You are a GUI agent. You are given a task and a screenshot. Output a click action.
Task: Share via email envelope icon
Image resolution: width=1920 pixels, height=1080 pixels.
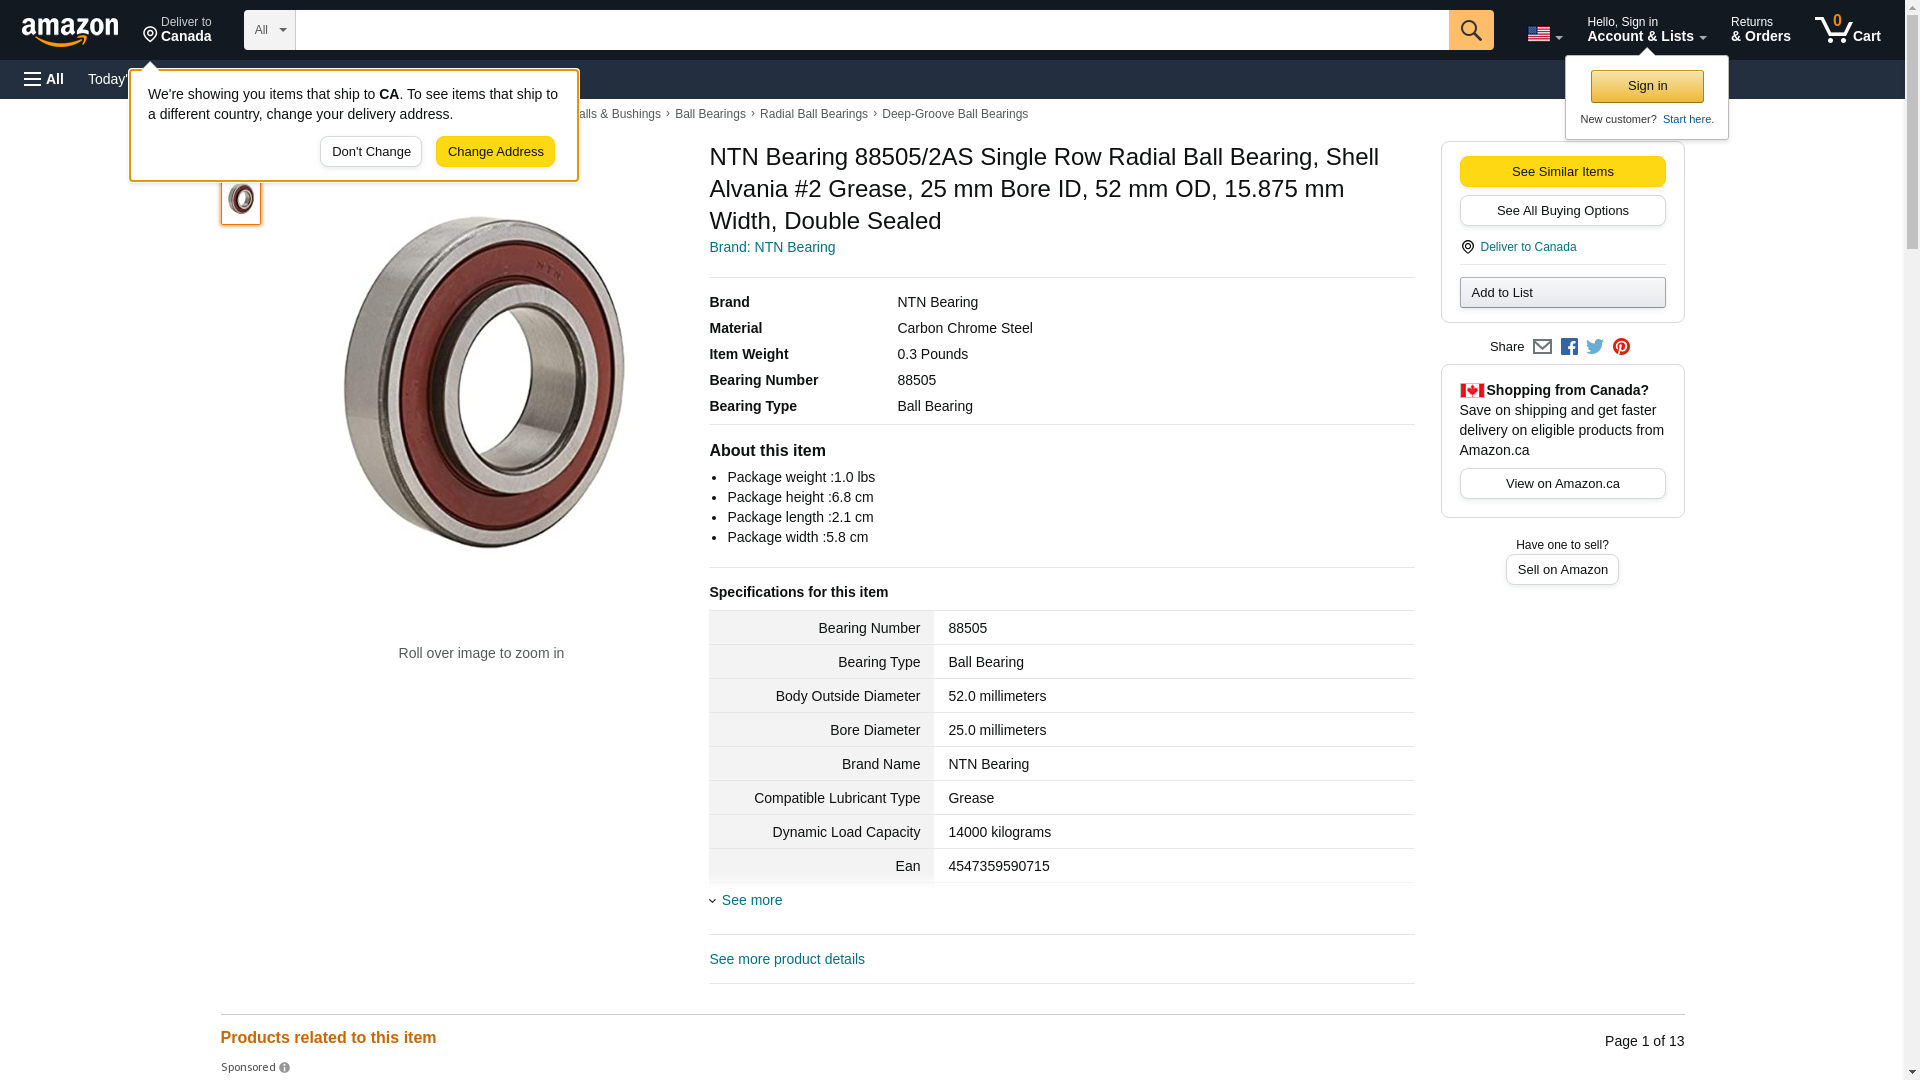point(1542,347)
